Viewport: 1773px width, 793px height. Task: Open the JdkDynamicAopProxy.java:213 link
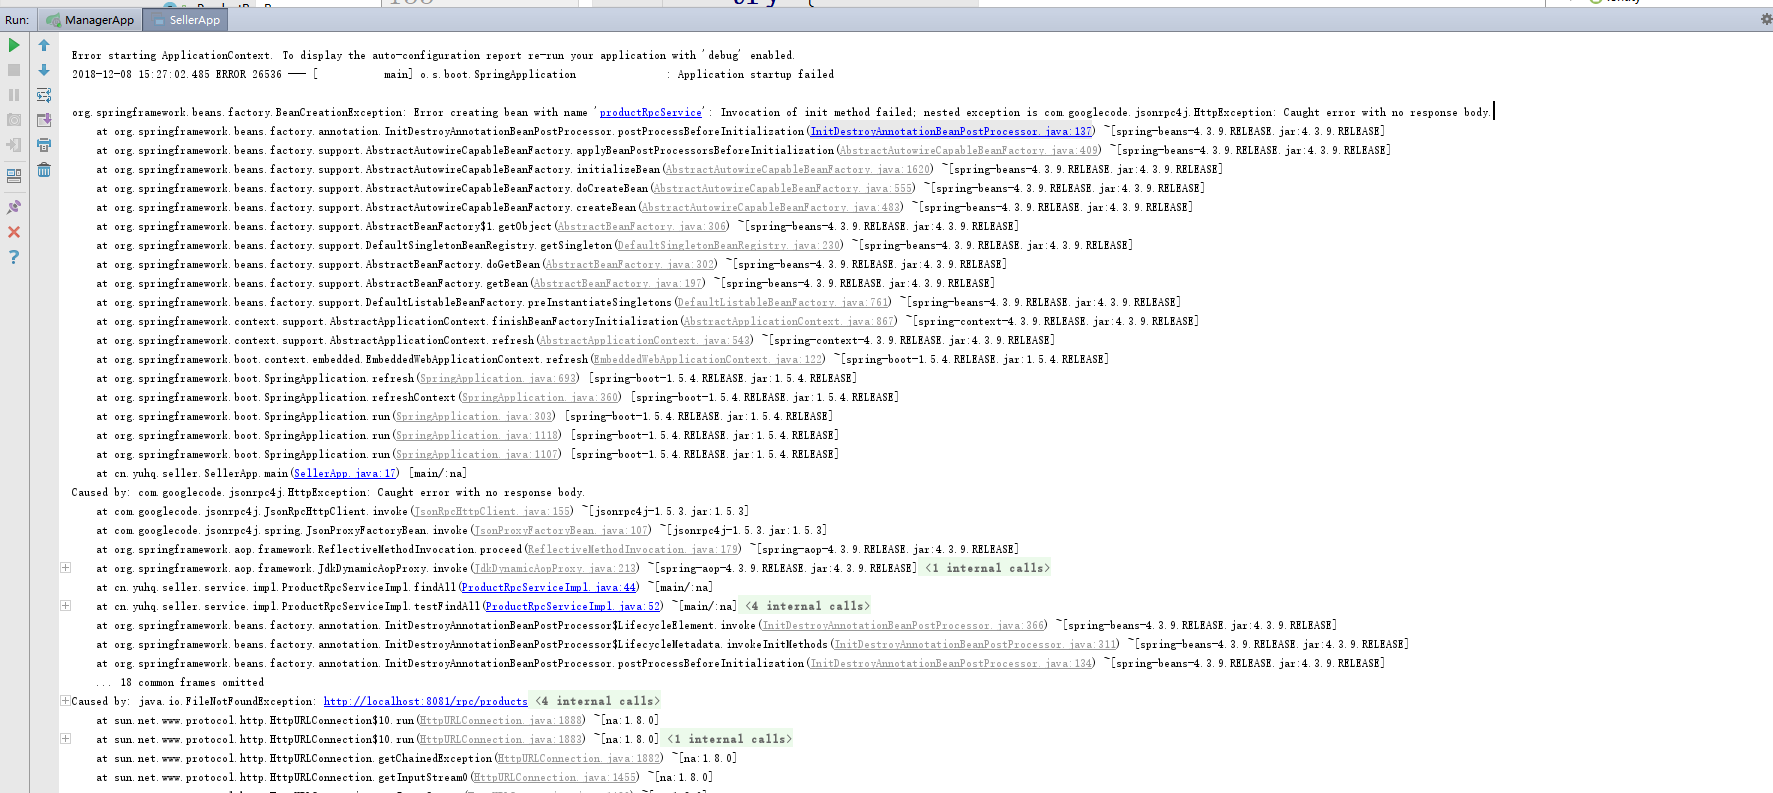pos(555,569)
